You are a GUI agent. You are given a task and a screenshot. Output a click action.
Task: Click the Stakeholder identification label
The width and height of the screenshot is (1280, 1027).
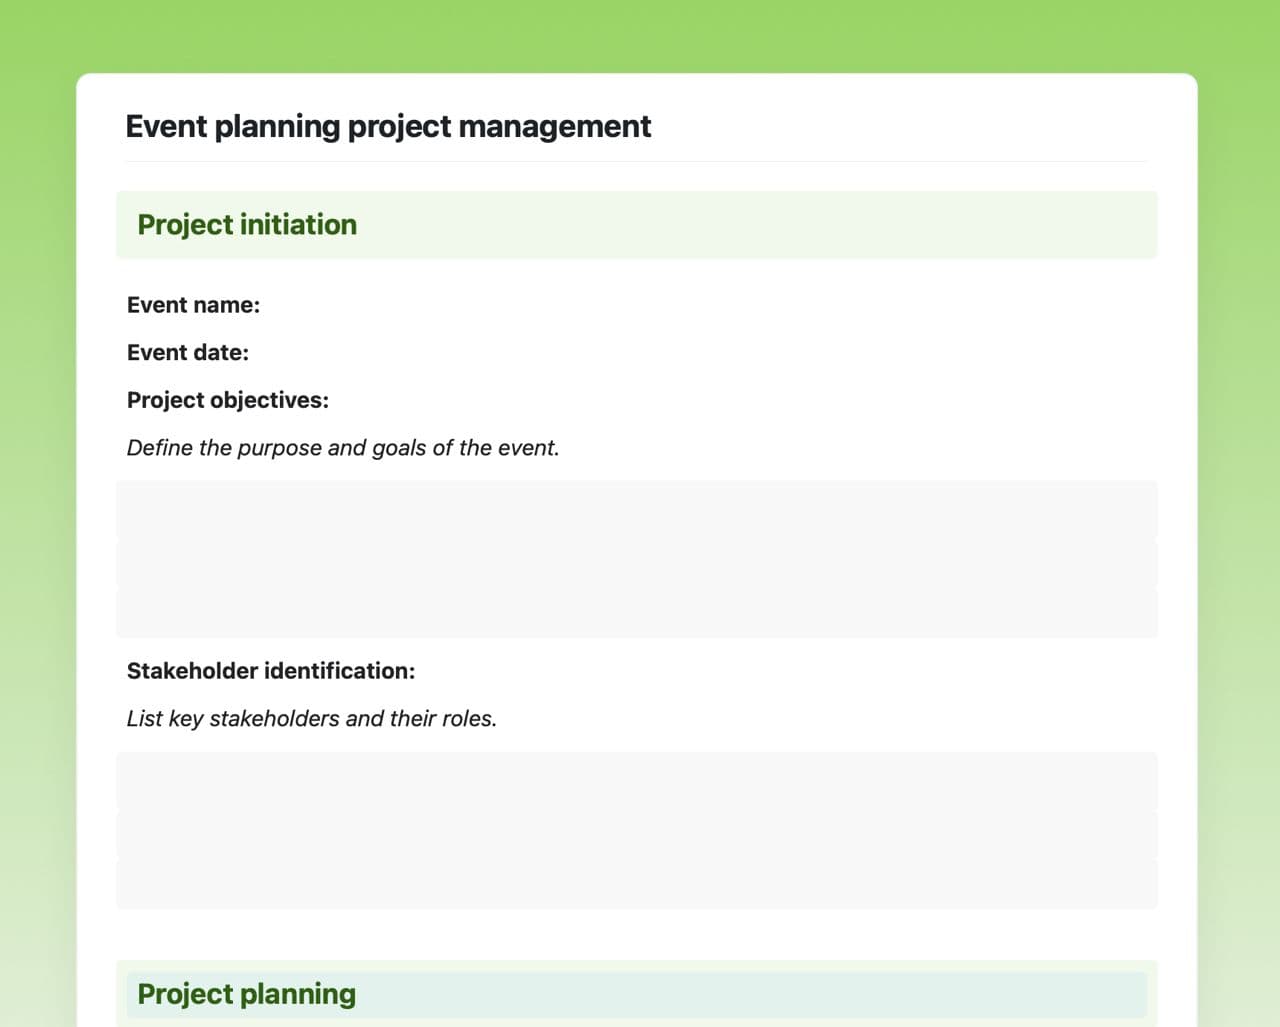(x=270, y=671)
